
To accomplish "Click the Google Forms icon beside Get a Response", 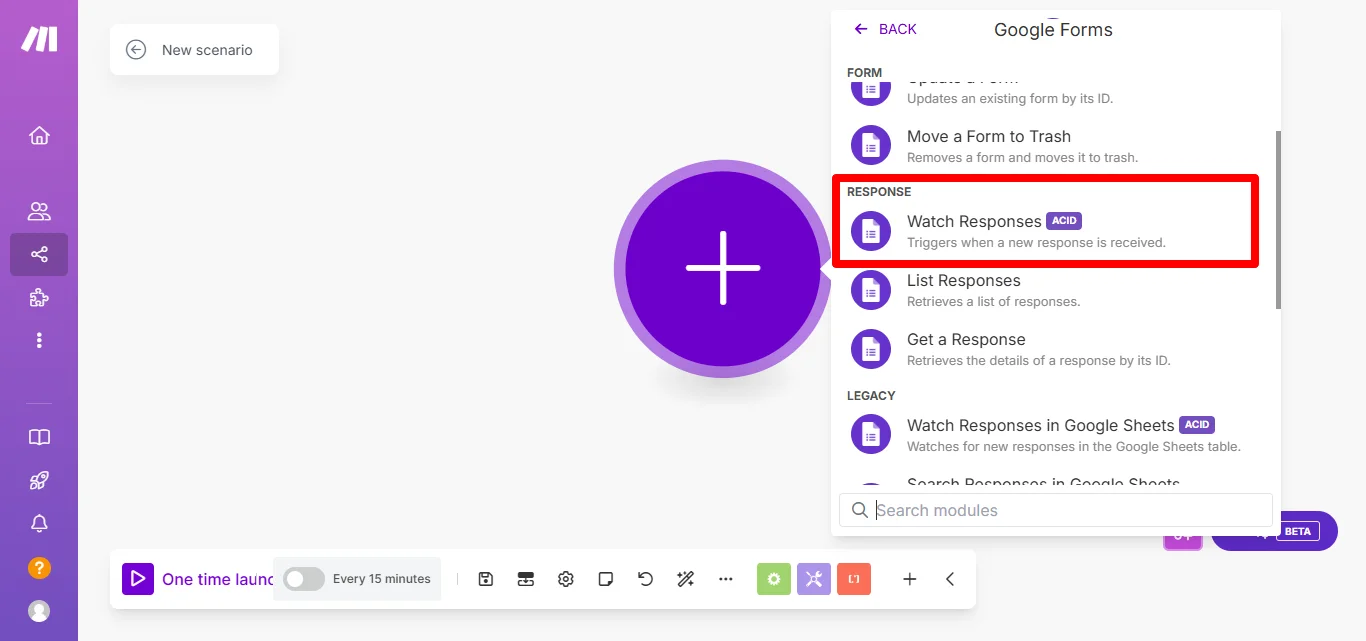I will tap(871, 349).
